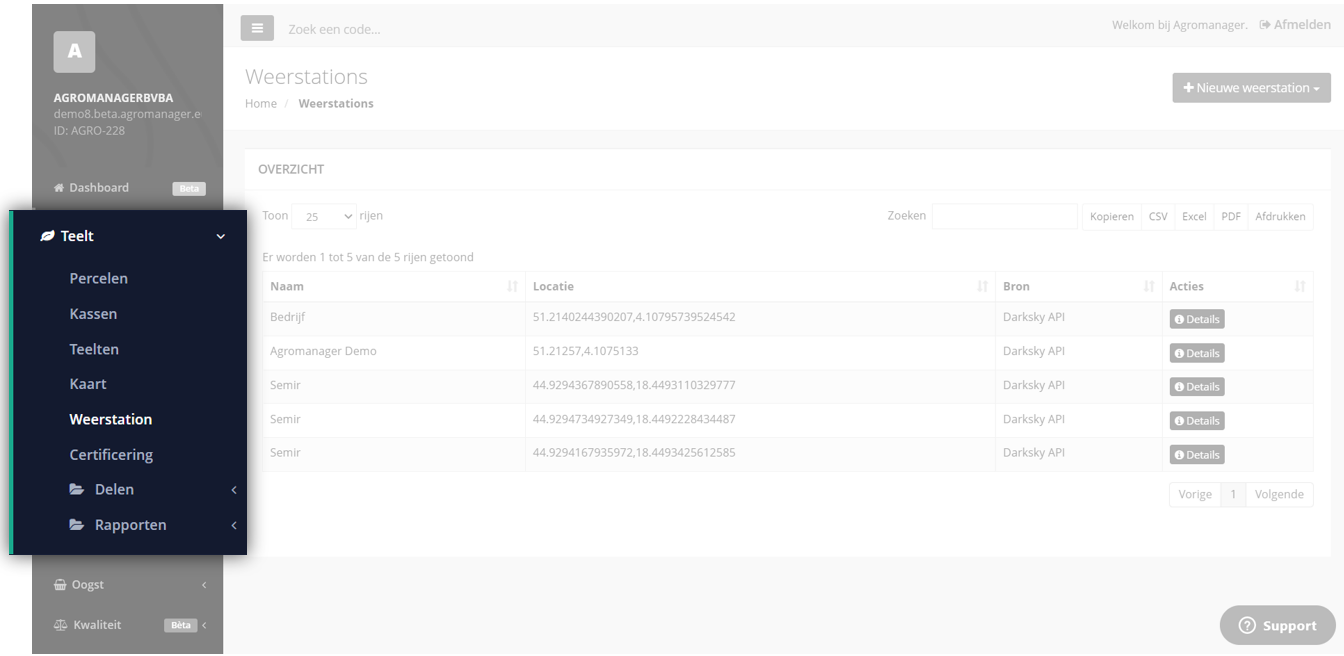Click the Afmelden link

coord(1302,25)
